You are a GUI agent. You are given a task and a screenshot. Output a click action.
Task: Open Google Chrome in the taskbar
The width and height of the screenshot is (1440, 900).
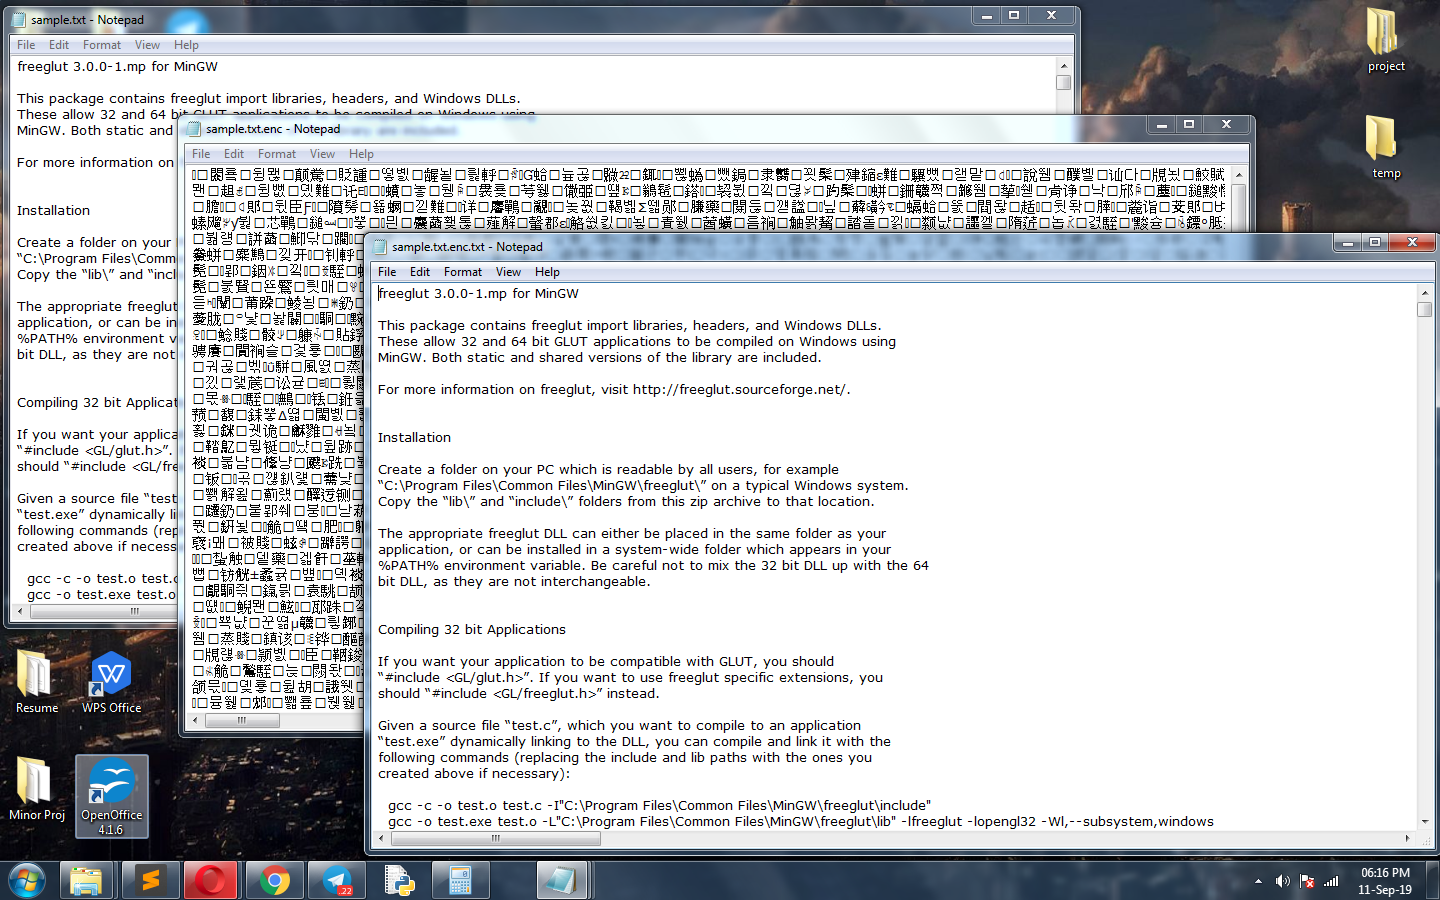point(274,880)
